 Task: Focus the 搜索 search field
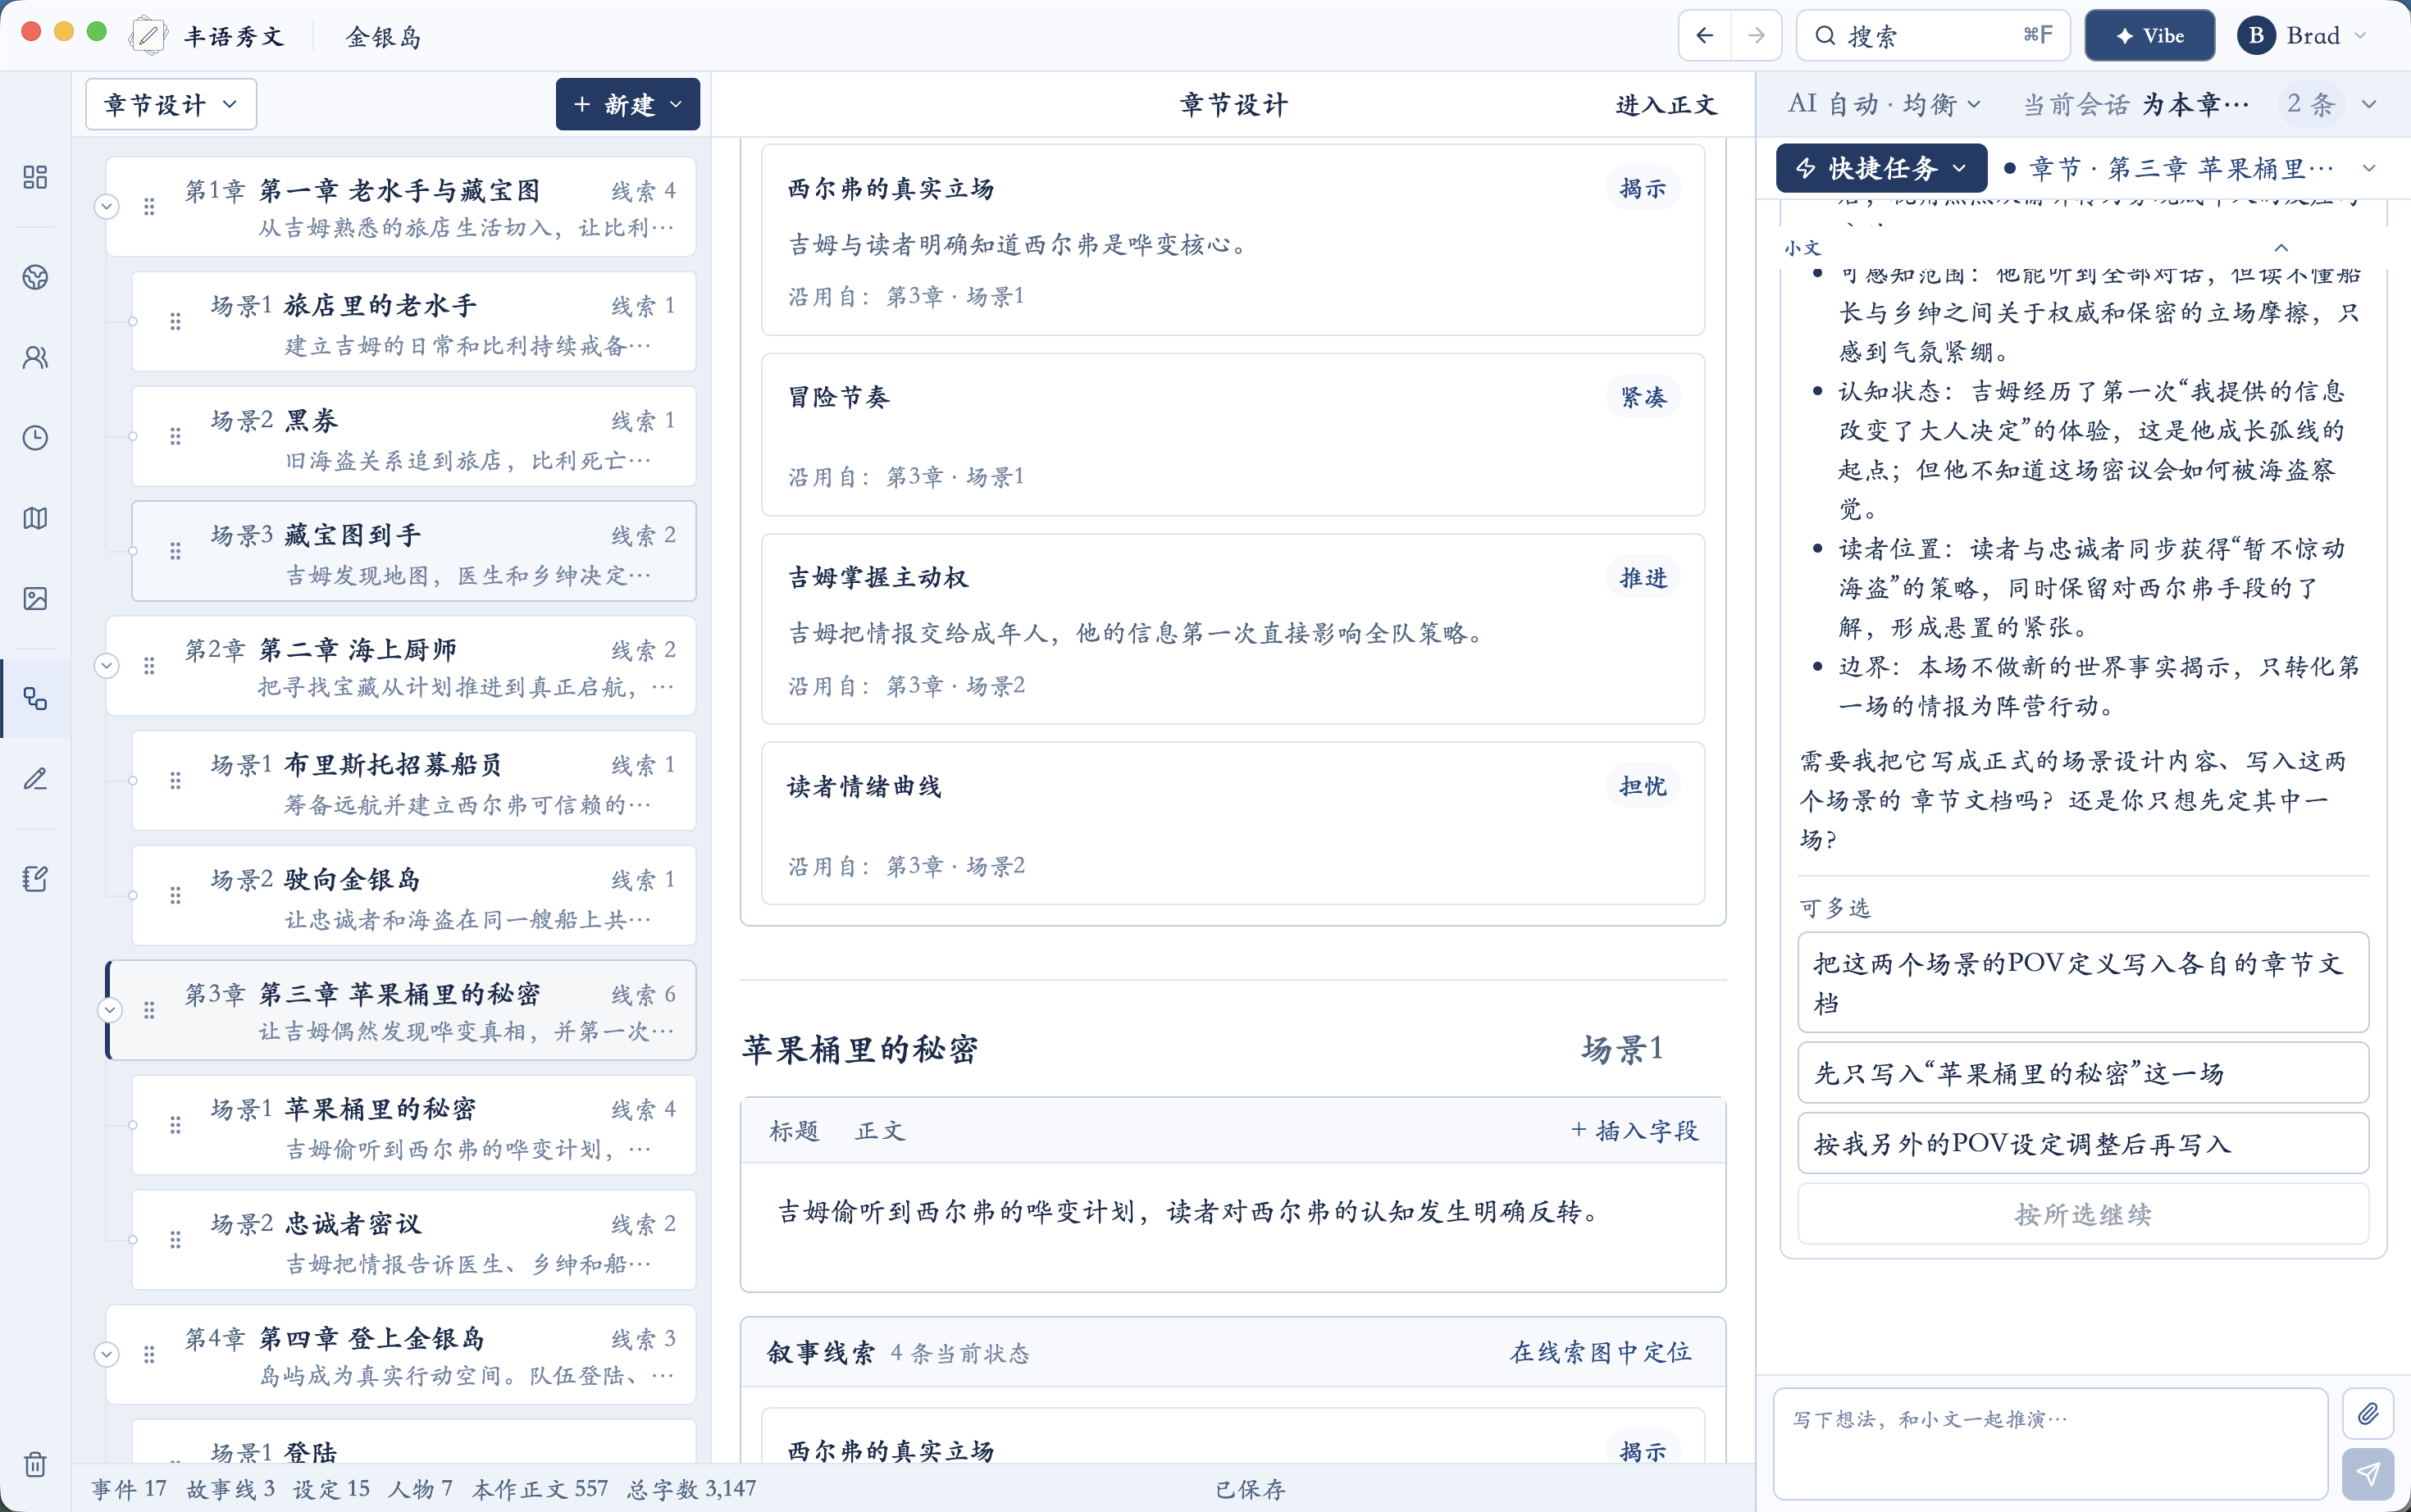(x=1932, y=36)
